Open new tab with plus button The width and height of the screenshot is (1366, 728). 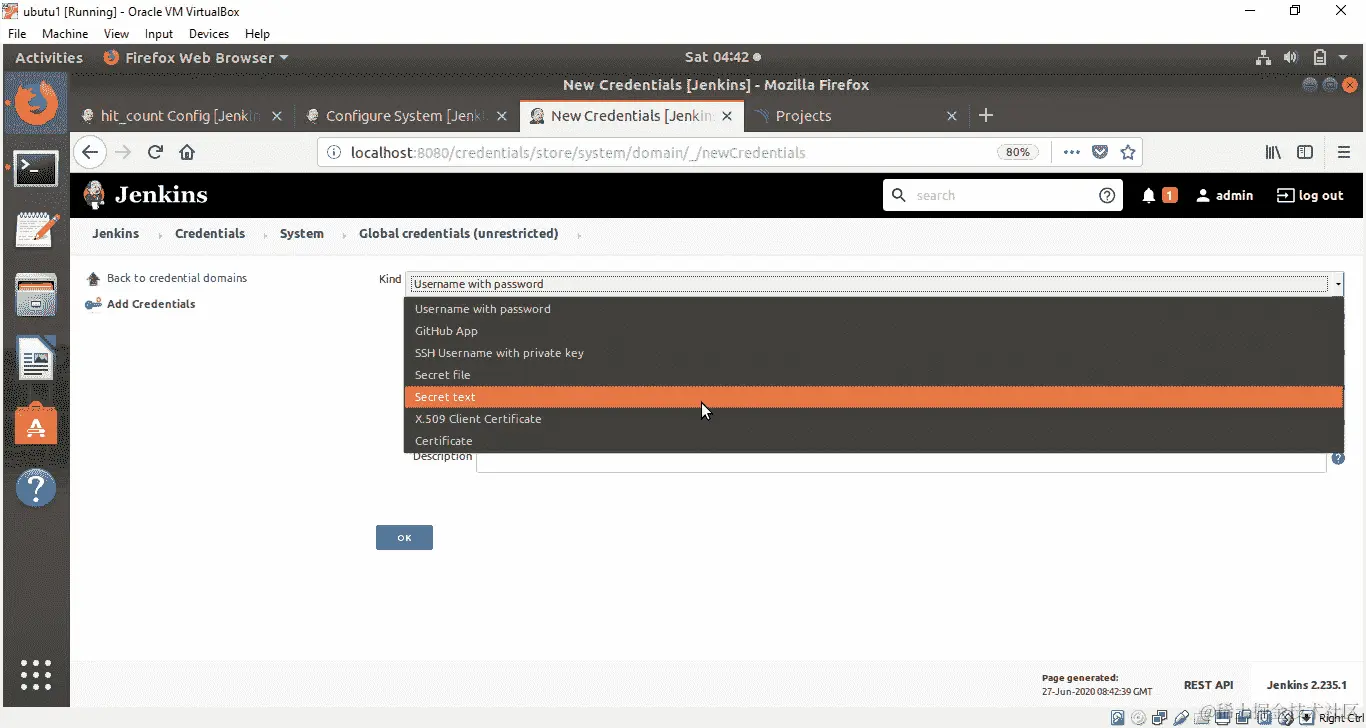[986, 115]
